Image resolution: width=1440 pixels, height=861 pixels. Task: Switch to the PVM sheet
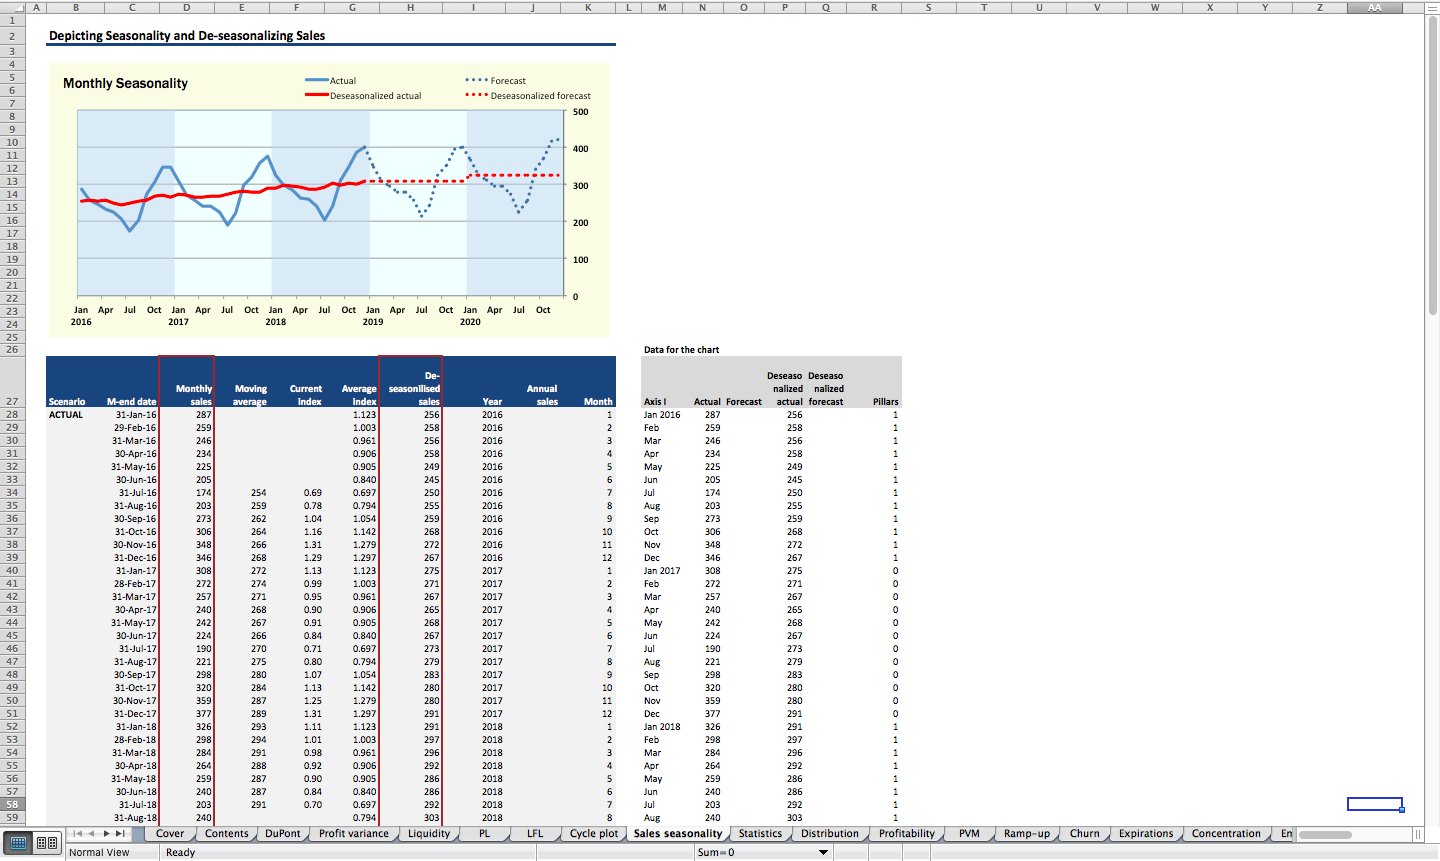969,833
